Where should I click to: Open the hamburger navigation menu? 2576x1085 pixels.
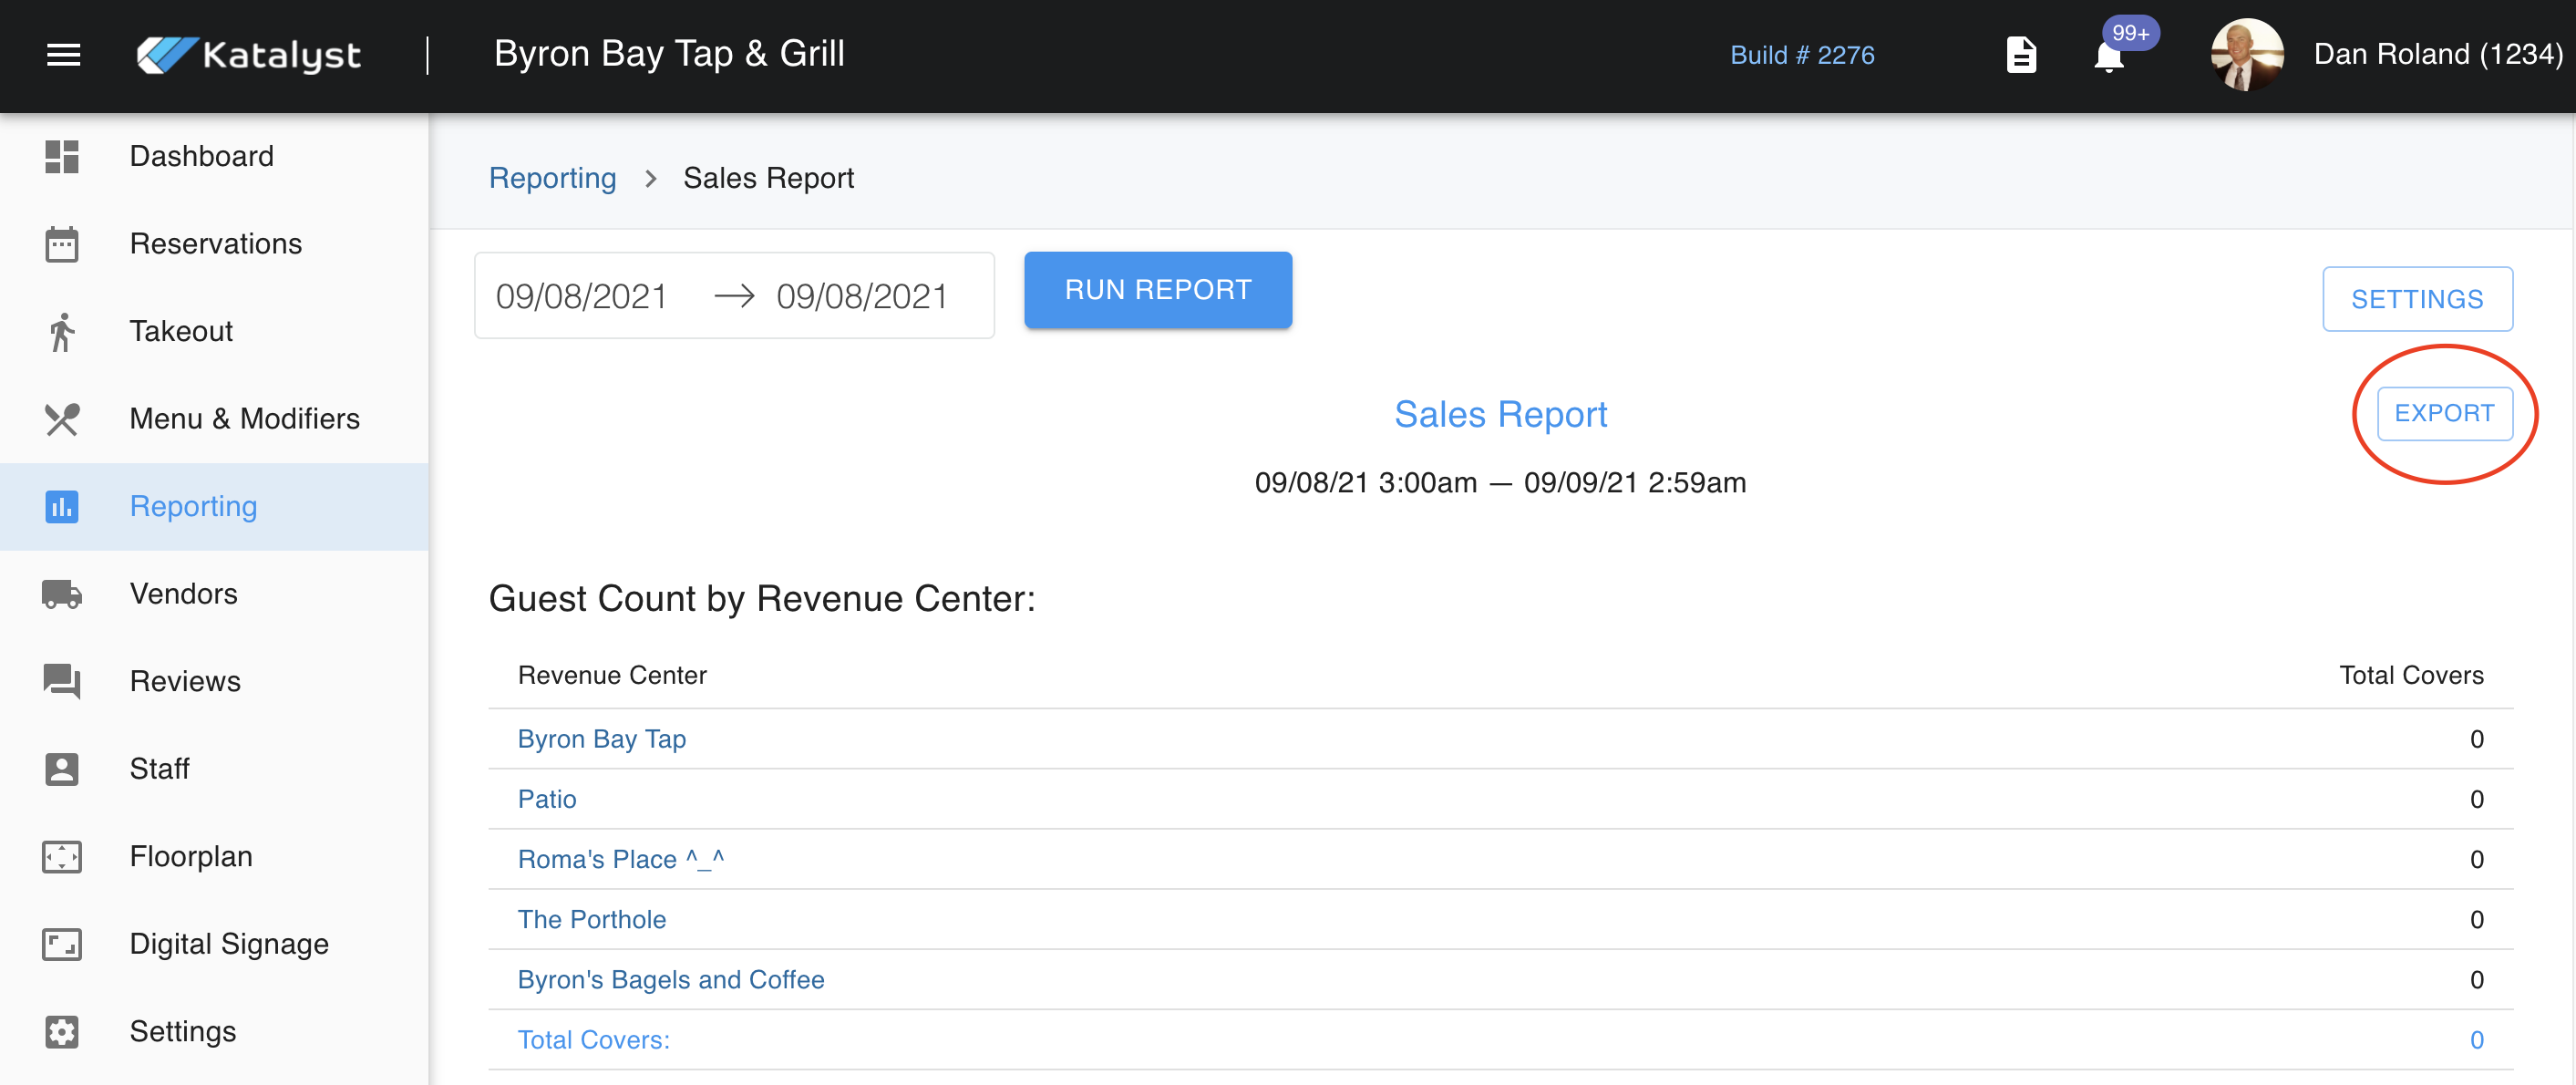coord(63,55)
